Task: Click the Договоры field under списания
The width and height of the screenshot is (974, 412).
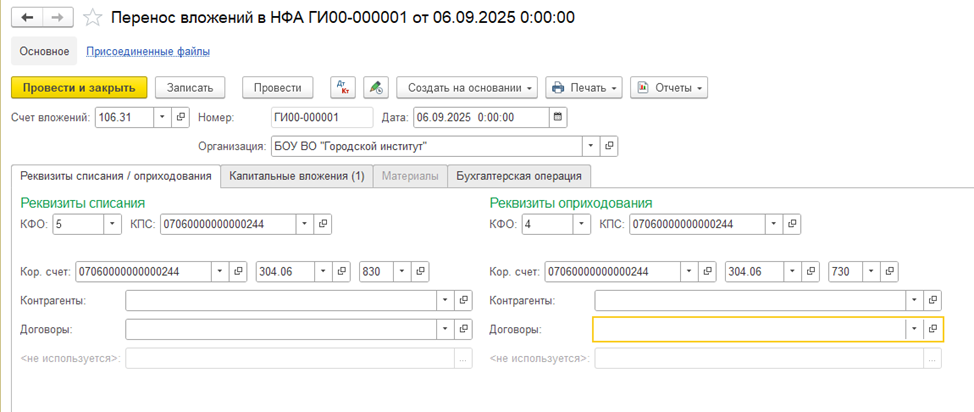Action: (x=281, y=329)
